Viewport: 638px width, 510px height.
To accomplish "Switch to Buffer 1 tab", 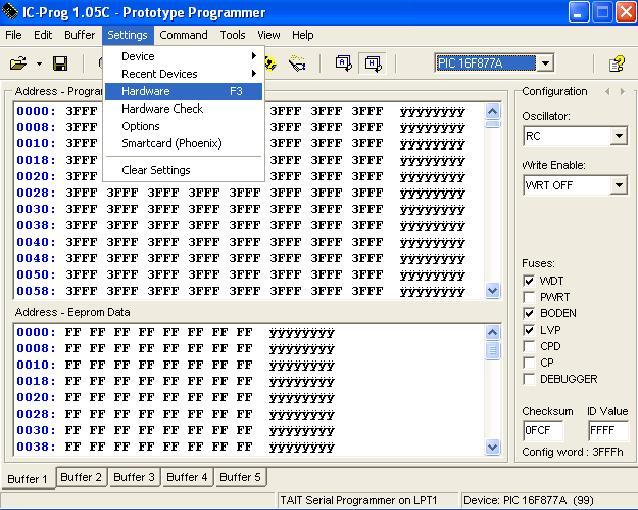I will [x=27, y=479].
